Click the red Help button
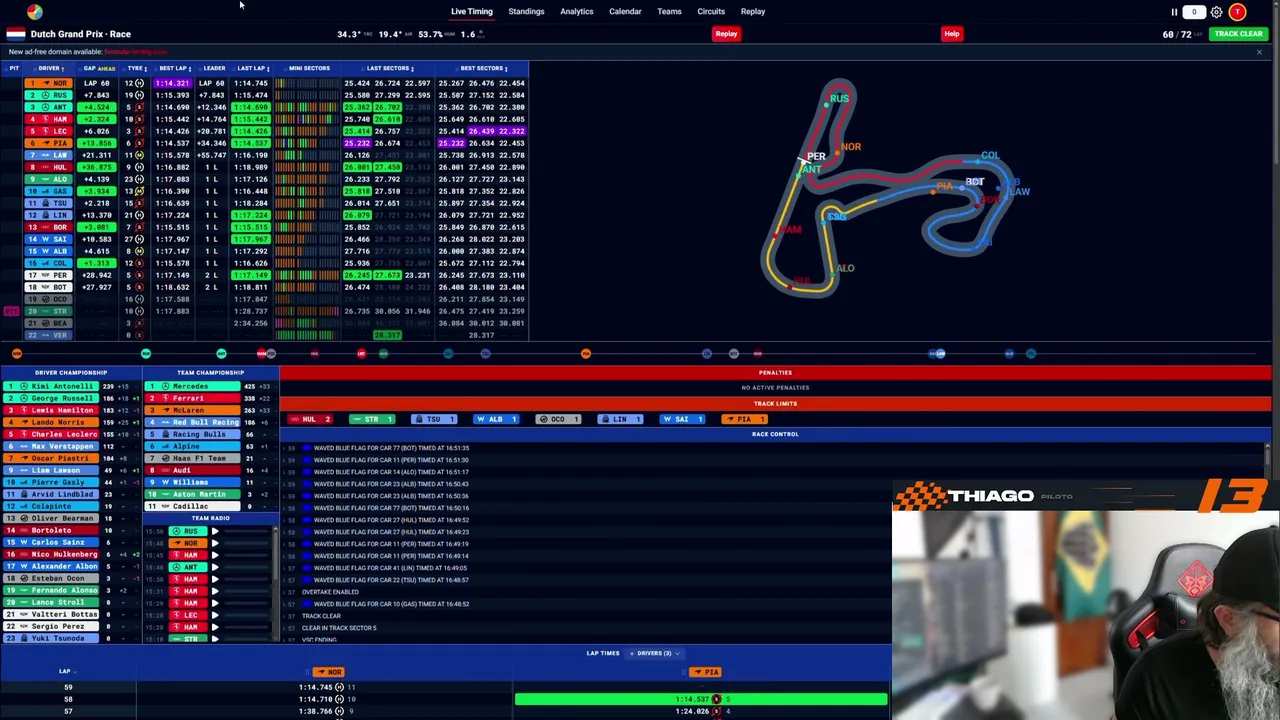This screenshot has height=720, width=1280. coord(952,34)
